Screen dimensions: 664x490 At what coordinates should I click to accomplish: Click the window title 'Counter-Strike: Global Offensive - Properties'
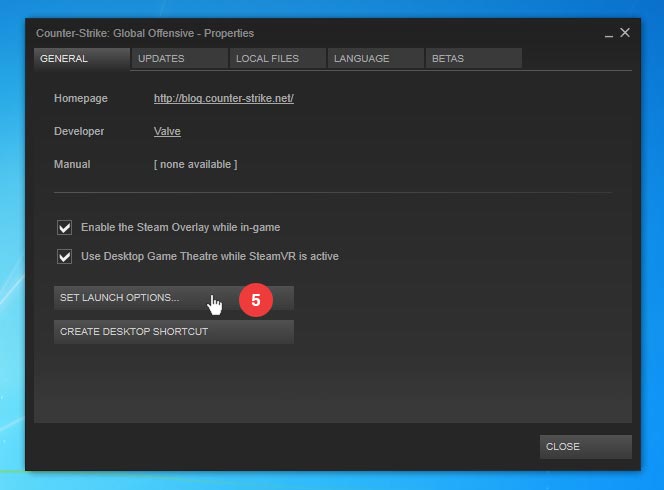point(145,33)
